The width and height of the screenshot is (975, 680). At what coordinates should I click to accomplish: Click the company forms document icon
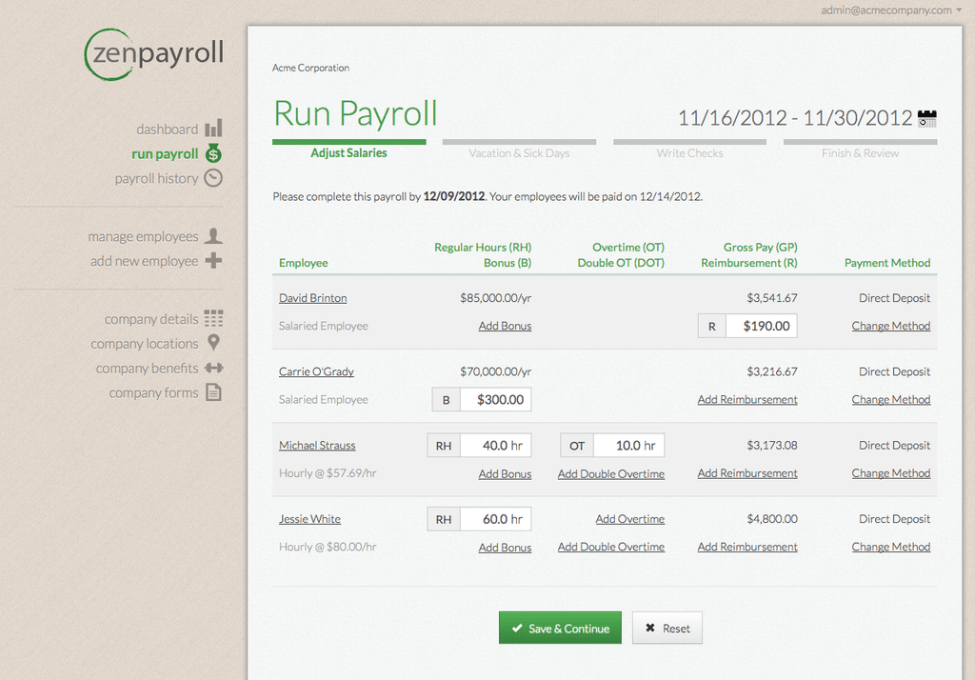[213, 393]
